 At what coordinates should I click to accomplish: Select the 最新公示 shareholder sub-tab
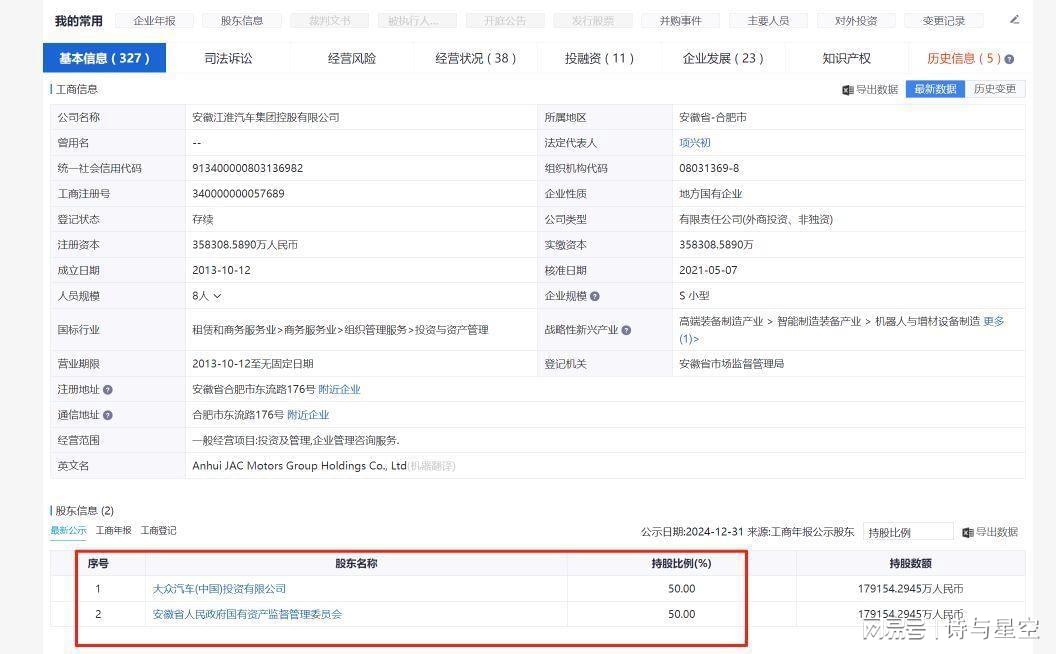click(x=69, y=530)
